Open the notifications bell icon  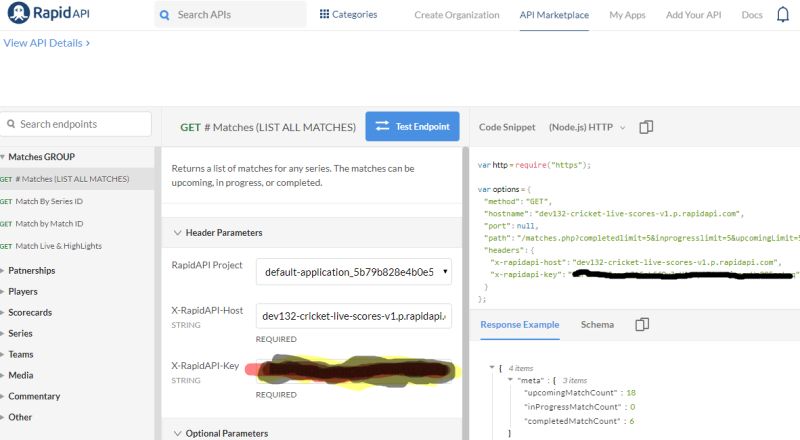point(783,14)
